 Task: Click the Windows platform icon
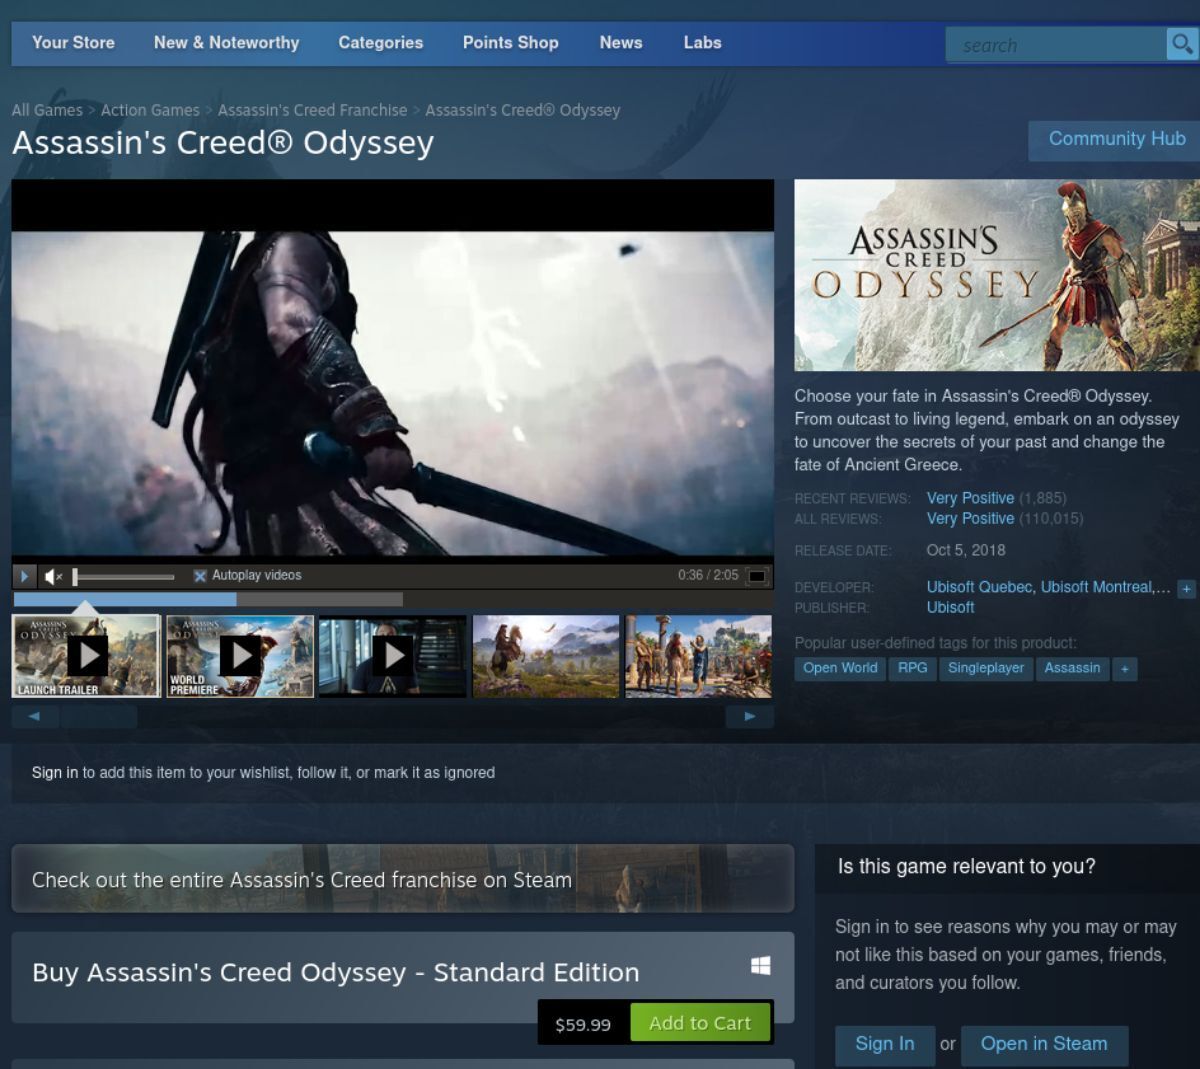761,965
